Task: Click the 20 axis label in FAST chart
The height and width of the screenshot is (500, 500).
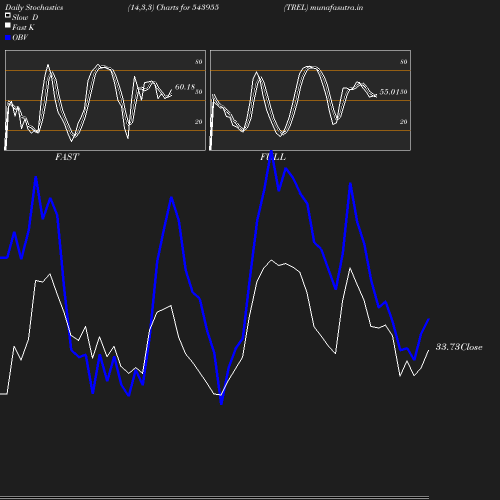Action: 199,122
